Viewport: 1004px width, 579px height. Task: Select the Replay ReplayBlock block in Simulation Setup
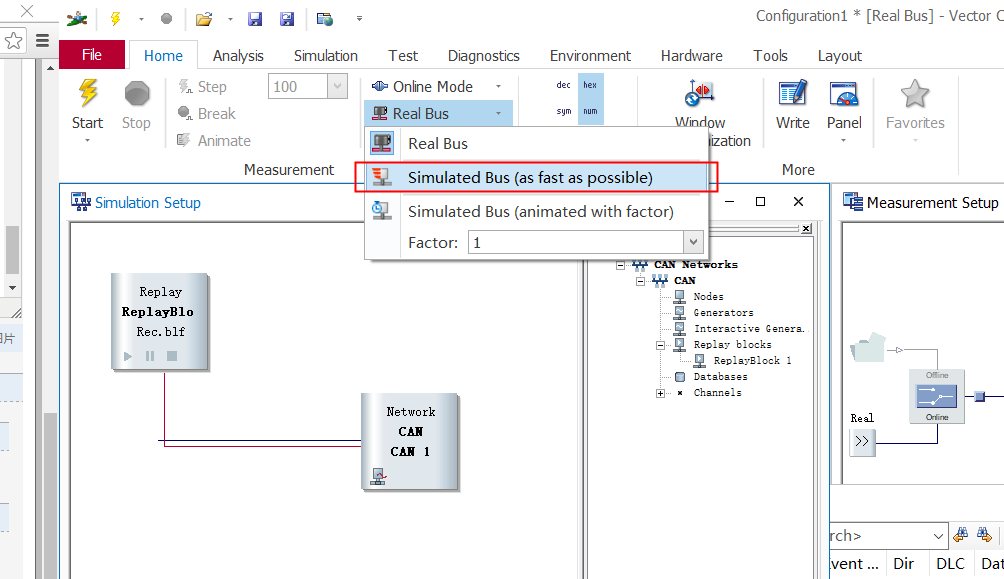[160, 322]
